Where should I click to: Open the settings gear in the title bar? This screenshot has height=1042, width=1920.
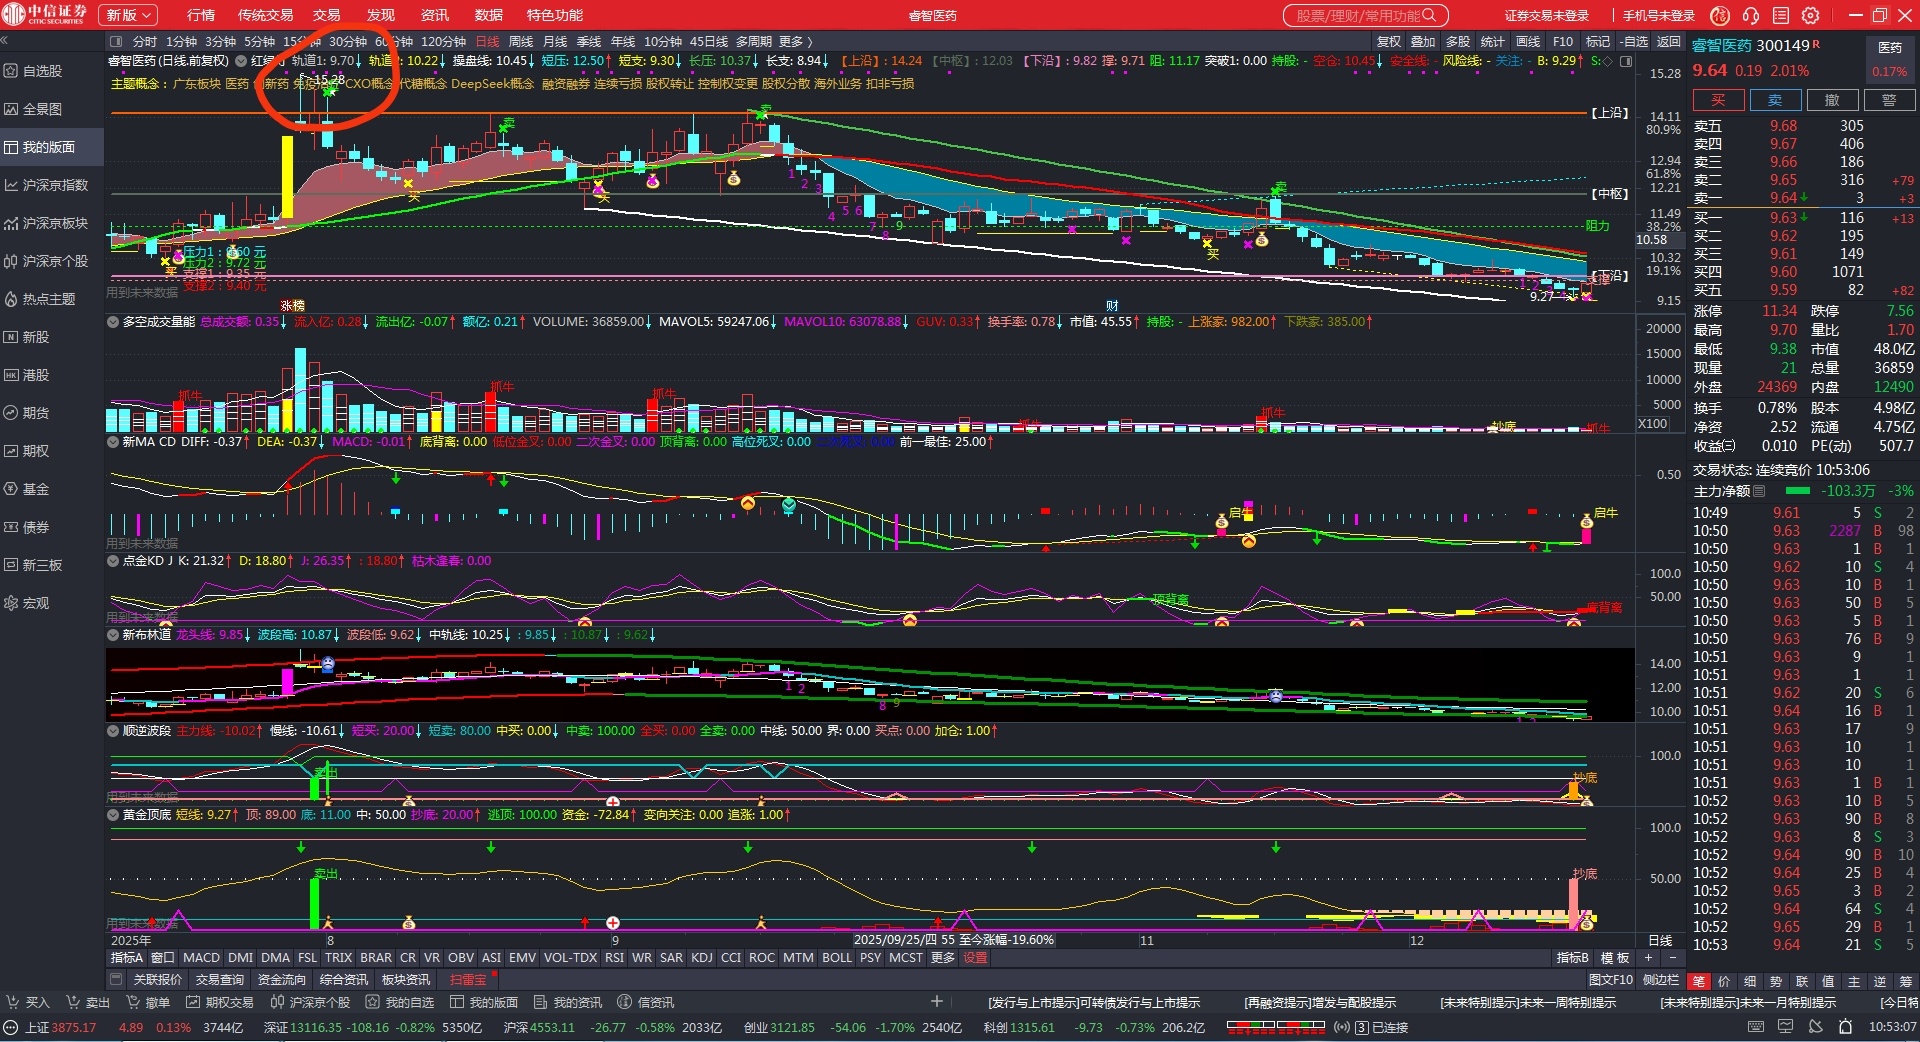[1810, 15]
